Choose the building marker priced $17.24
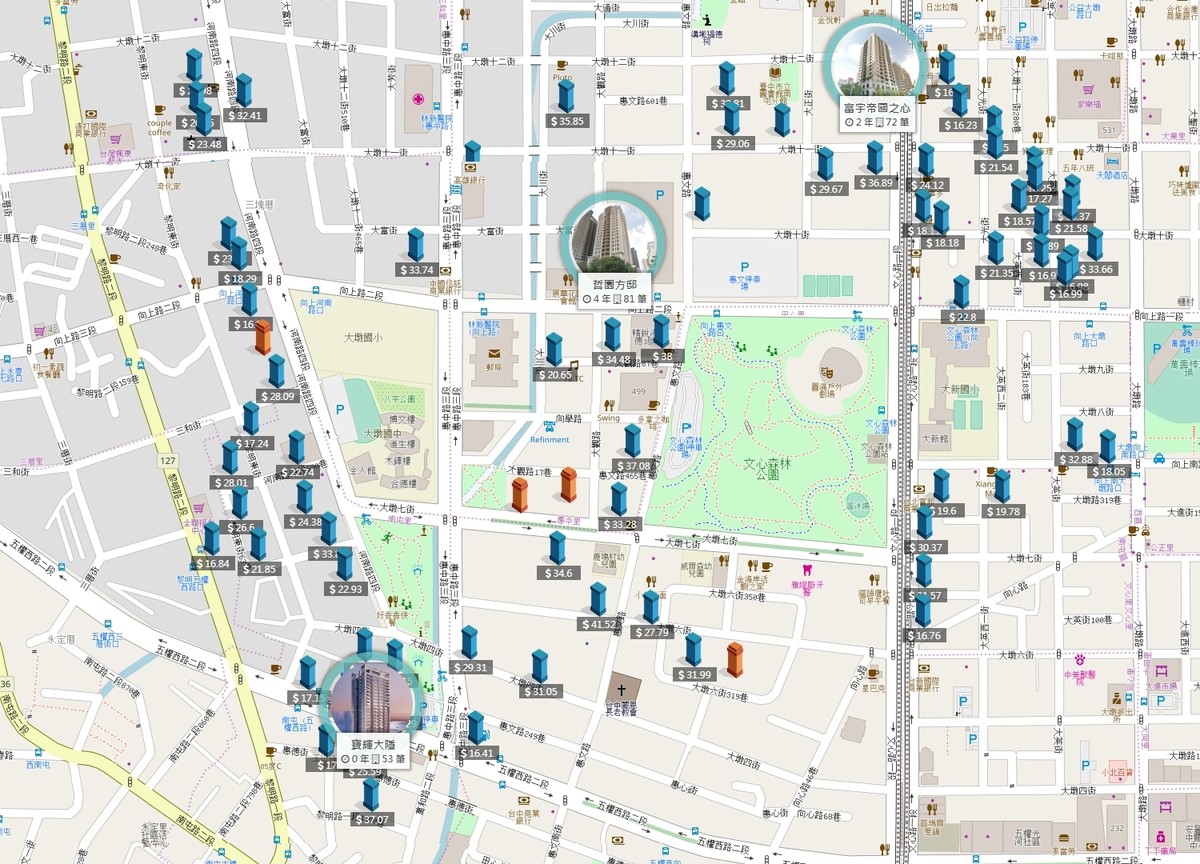 click(x=251, y=418)
